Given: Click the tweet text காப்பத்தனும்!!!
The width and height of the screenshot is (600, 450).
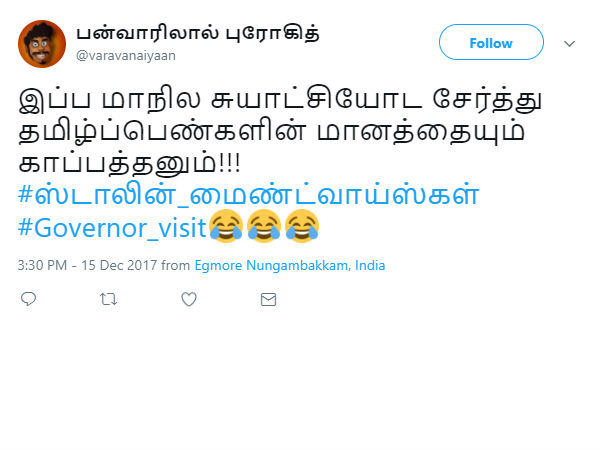Looking at the screenshot, I should tap(129, 165).
